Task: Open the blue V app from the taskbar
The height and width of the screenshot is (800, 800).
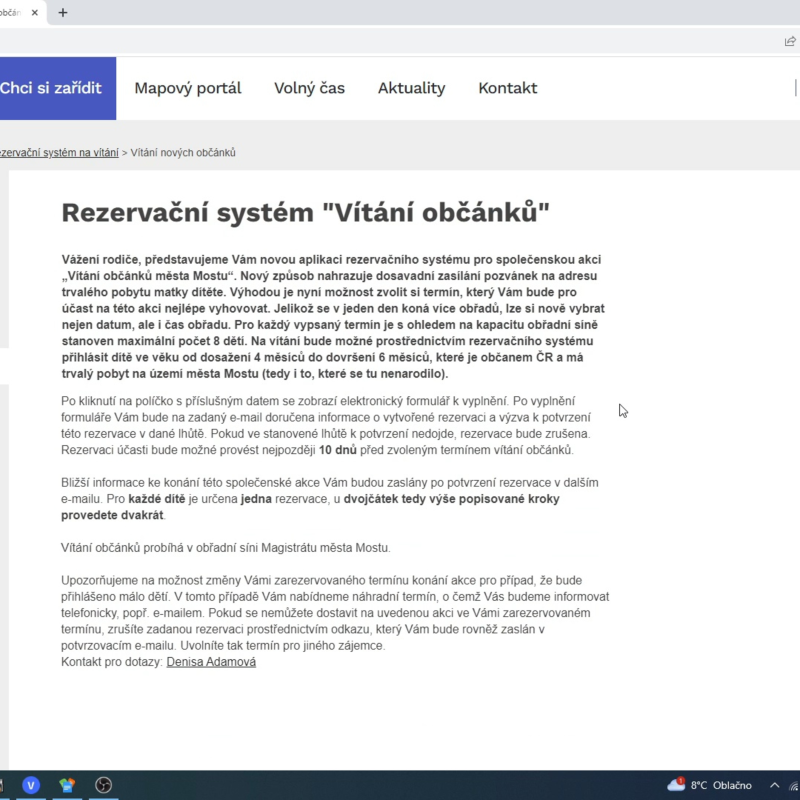Action: [x=31, y=787]
